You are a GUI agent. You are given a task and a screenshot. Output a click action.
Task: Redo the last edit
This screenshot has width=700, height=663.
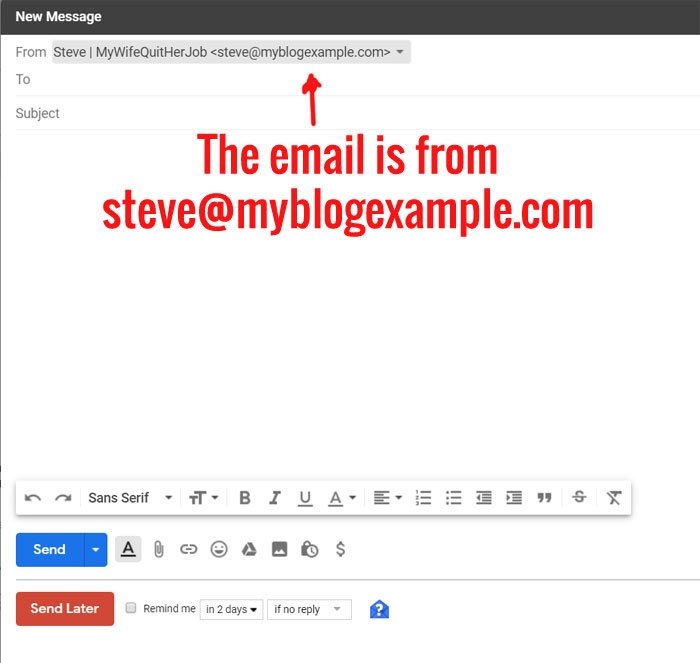[63, 498]
